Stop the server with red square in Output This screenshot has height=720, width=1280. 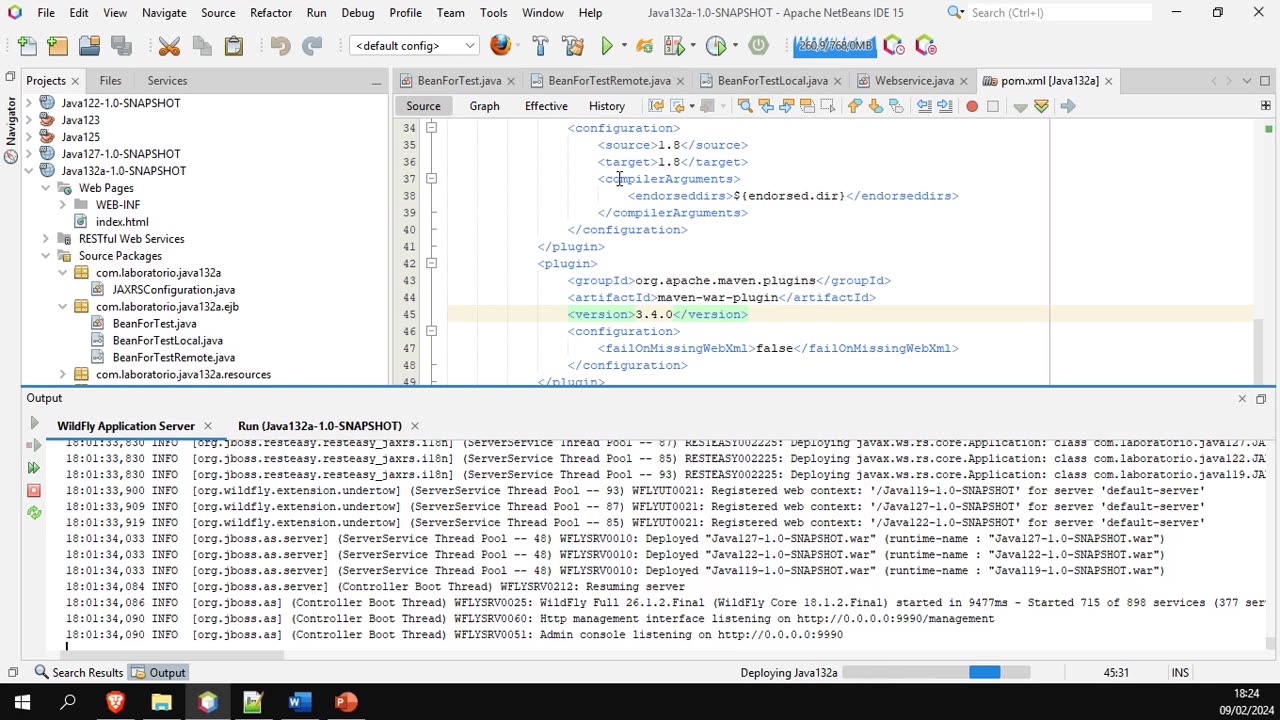pos(34,490)
